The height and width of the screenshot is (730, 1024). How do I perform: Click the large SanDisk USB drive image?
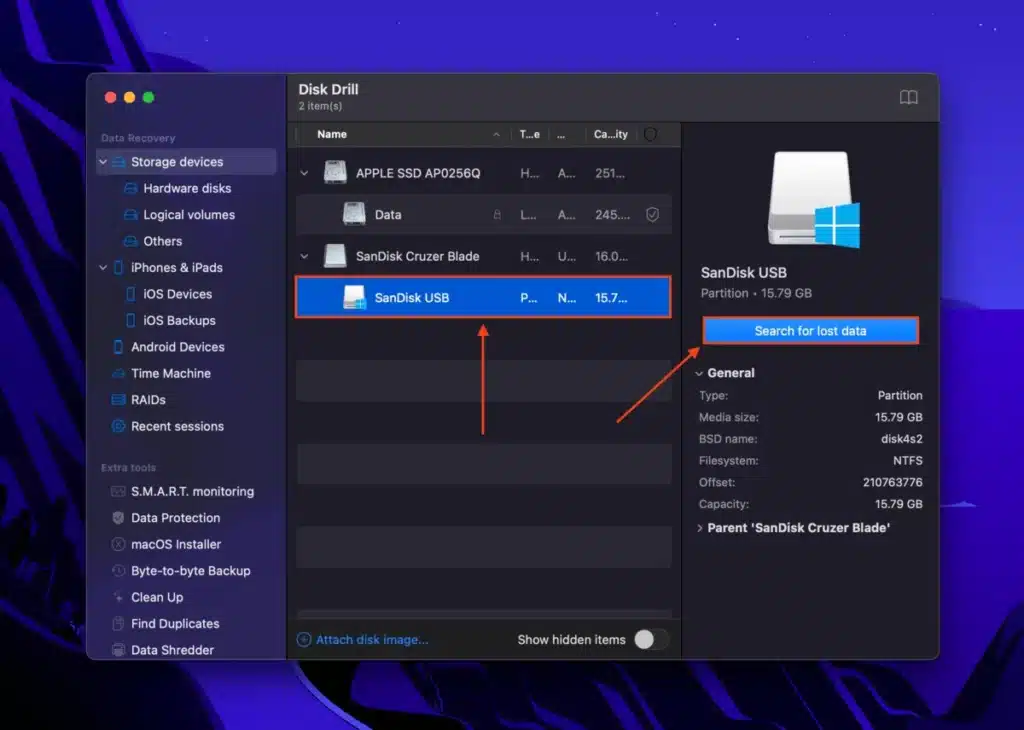814,199
